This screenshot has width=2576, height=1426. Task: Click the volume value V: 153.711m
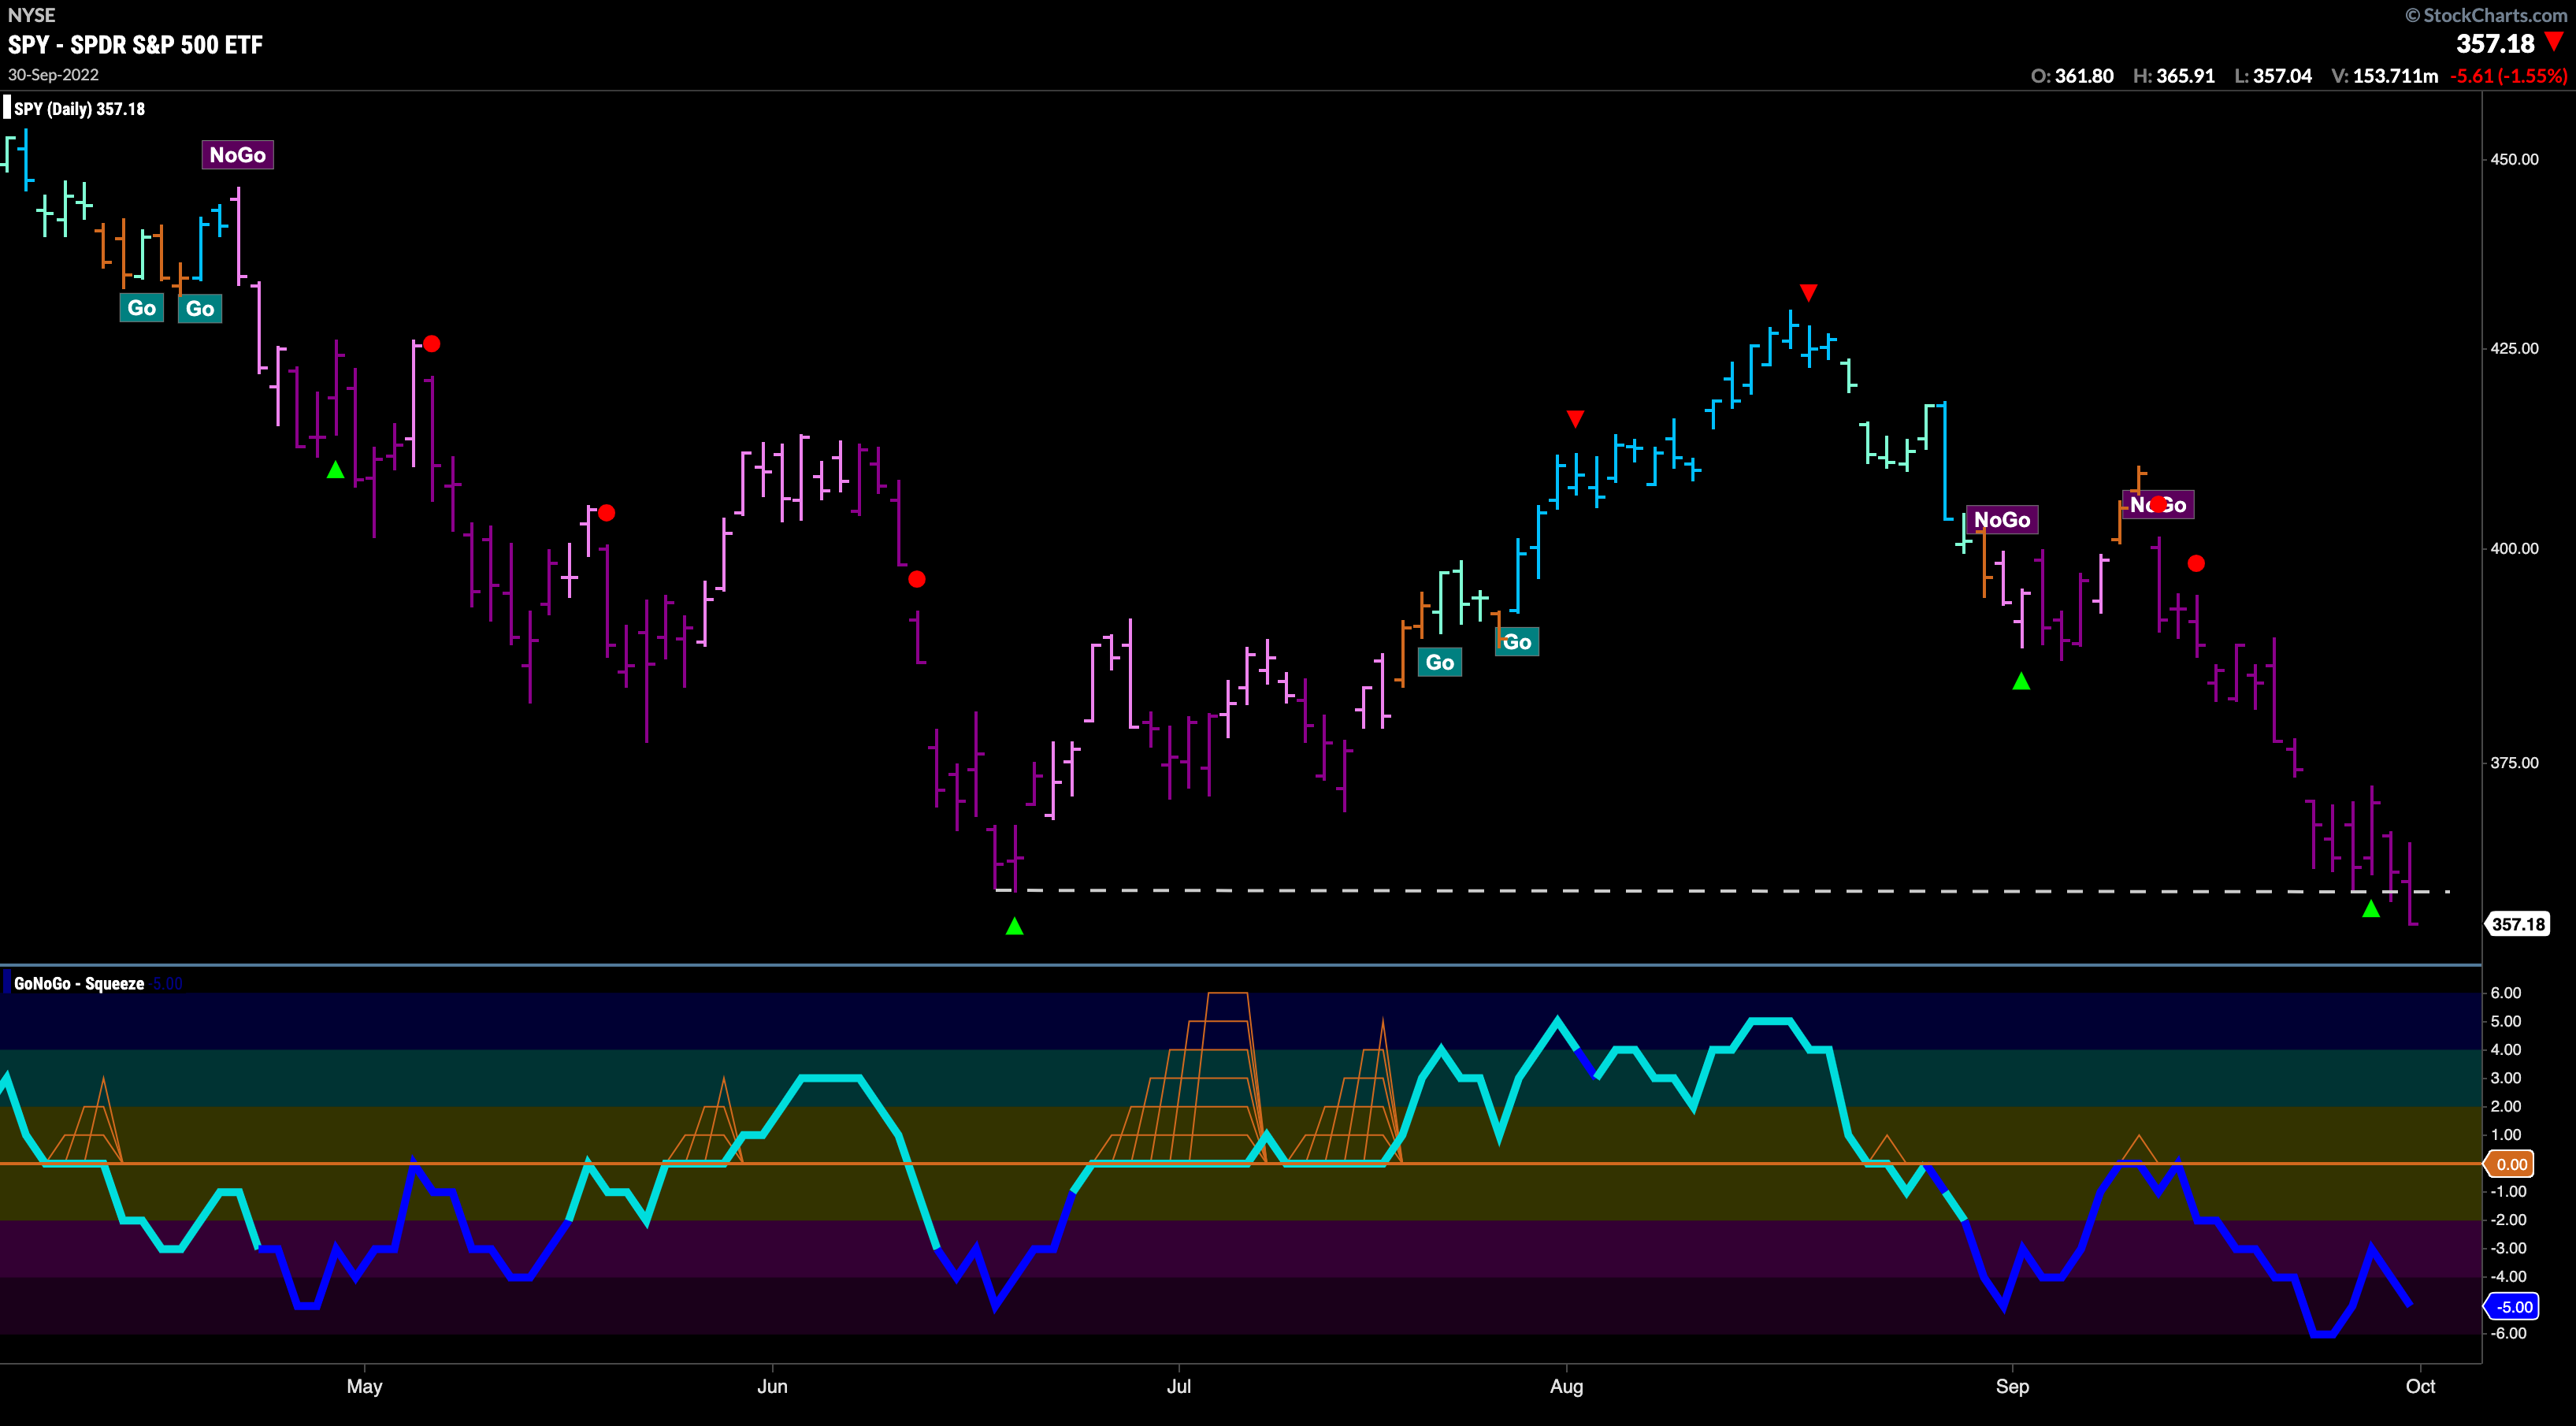coord(2385,76)
